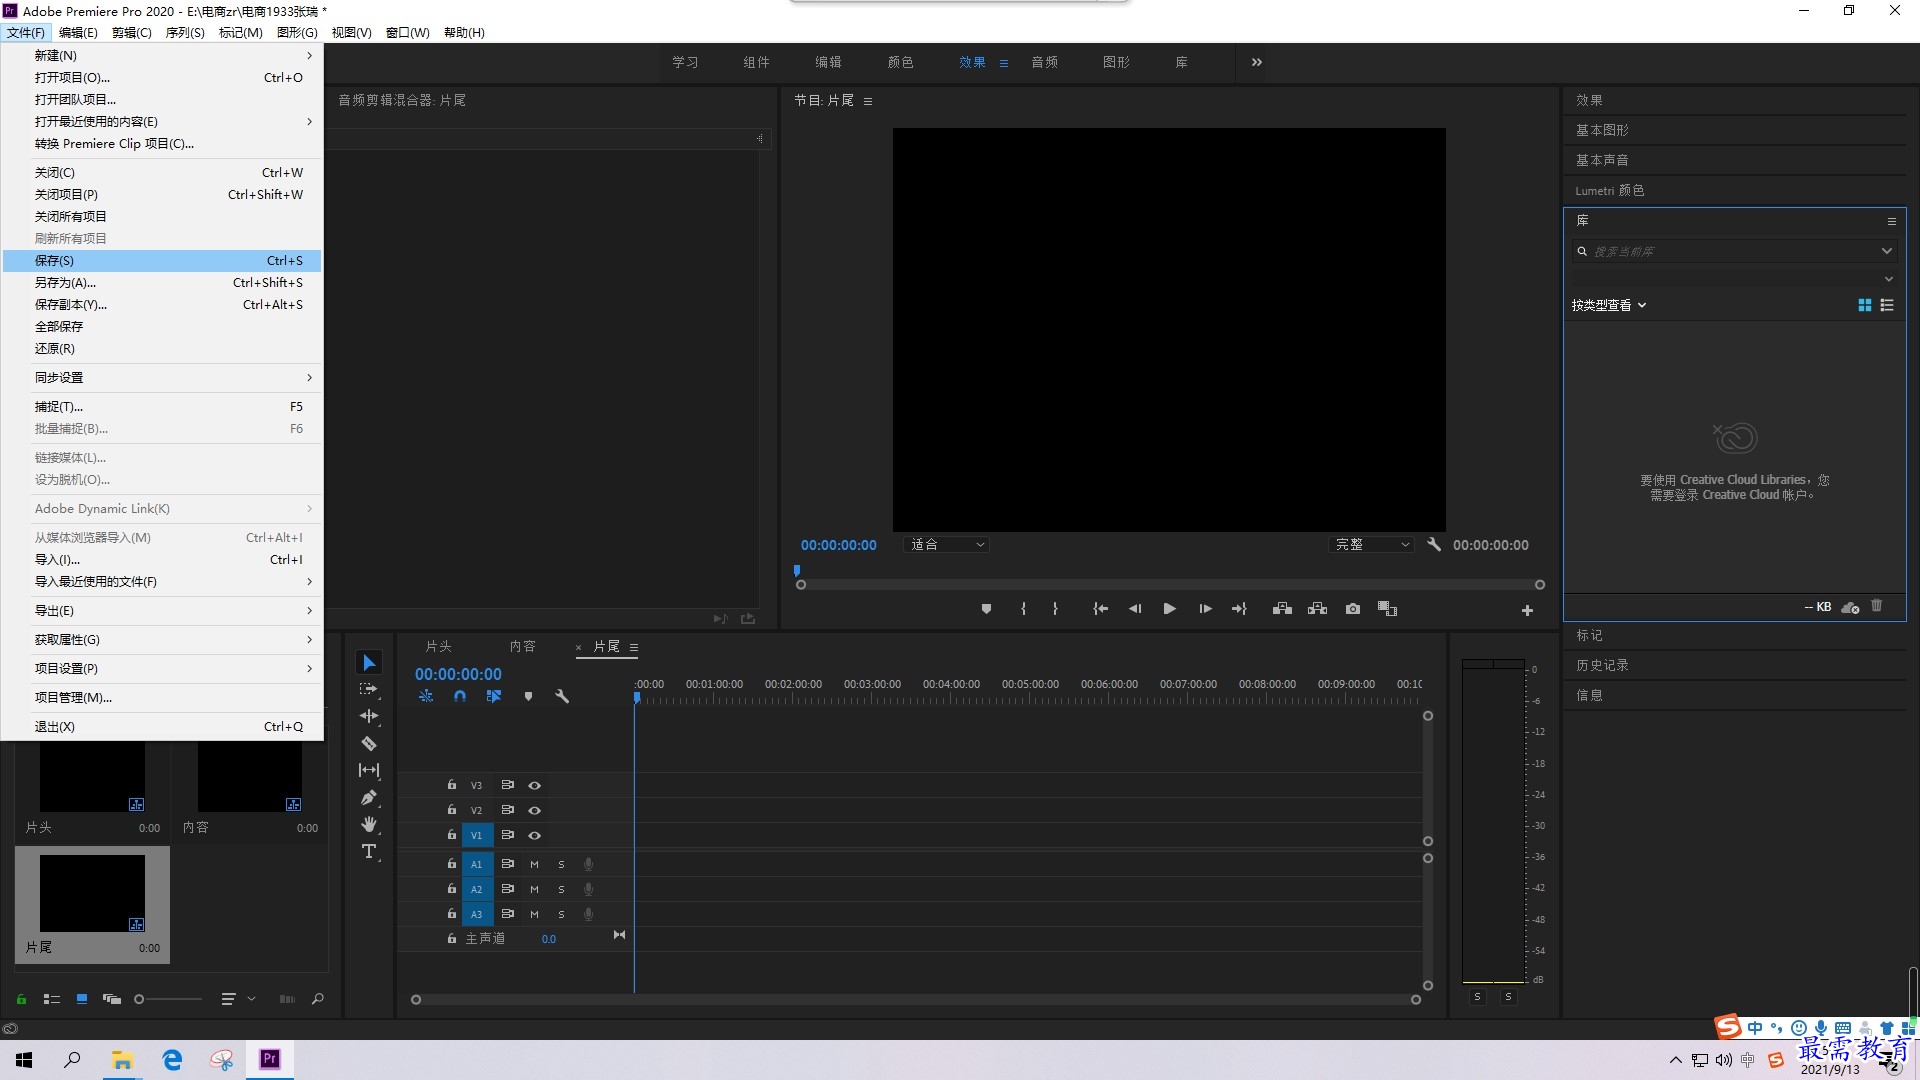
Task: Show more workspaces with double chevron
Action: coord(1257,62)
